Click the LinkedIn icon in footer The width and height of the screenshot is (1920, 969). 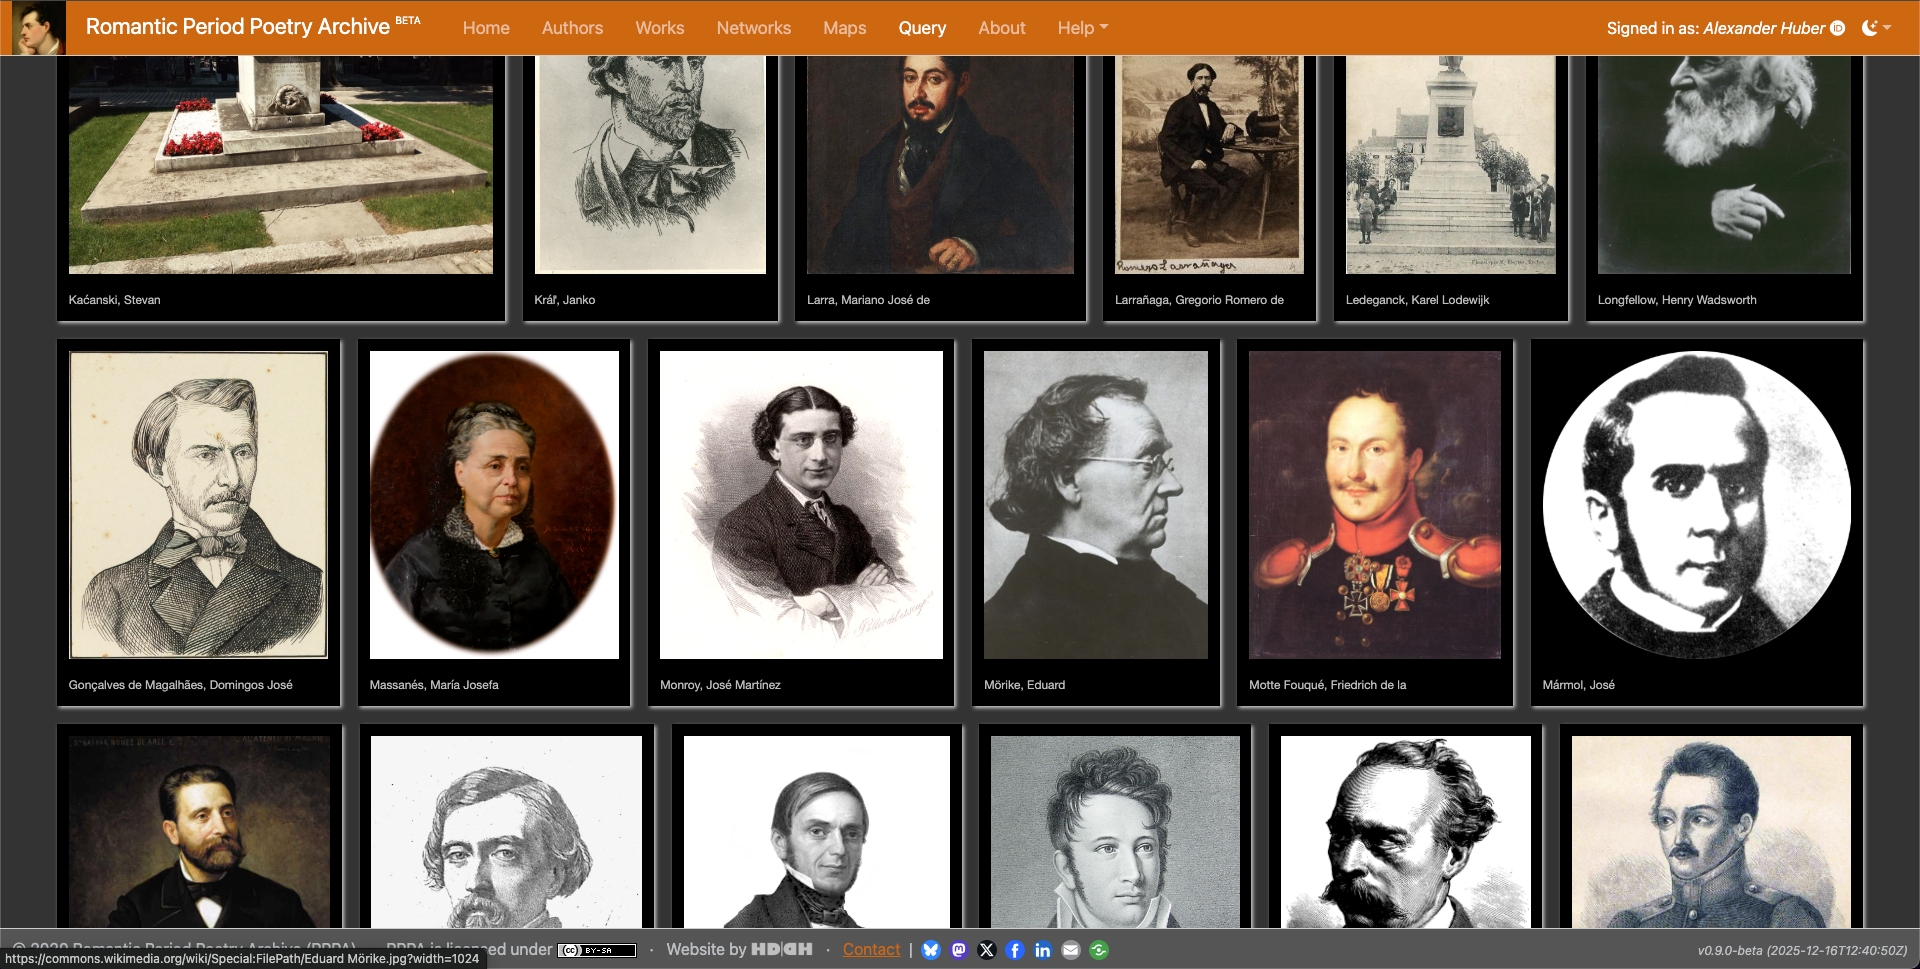pyautogui.click(x=1043, y=950)
